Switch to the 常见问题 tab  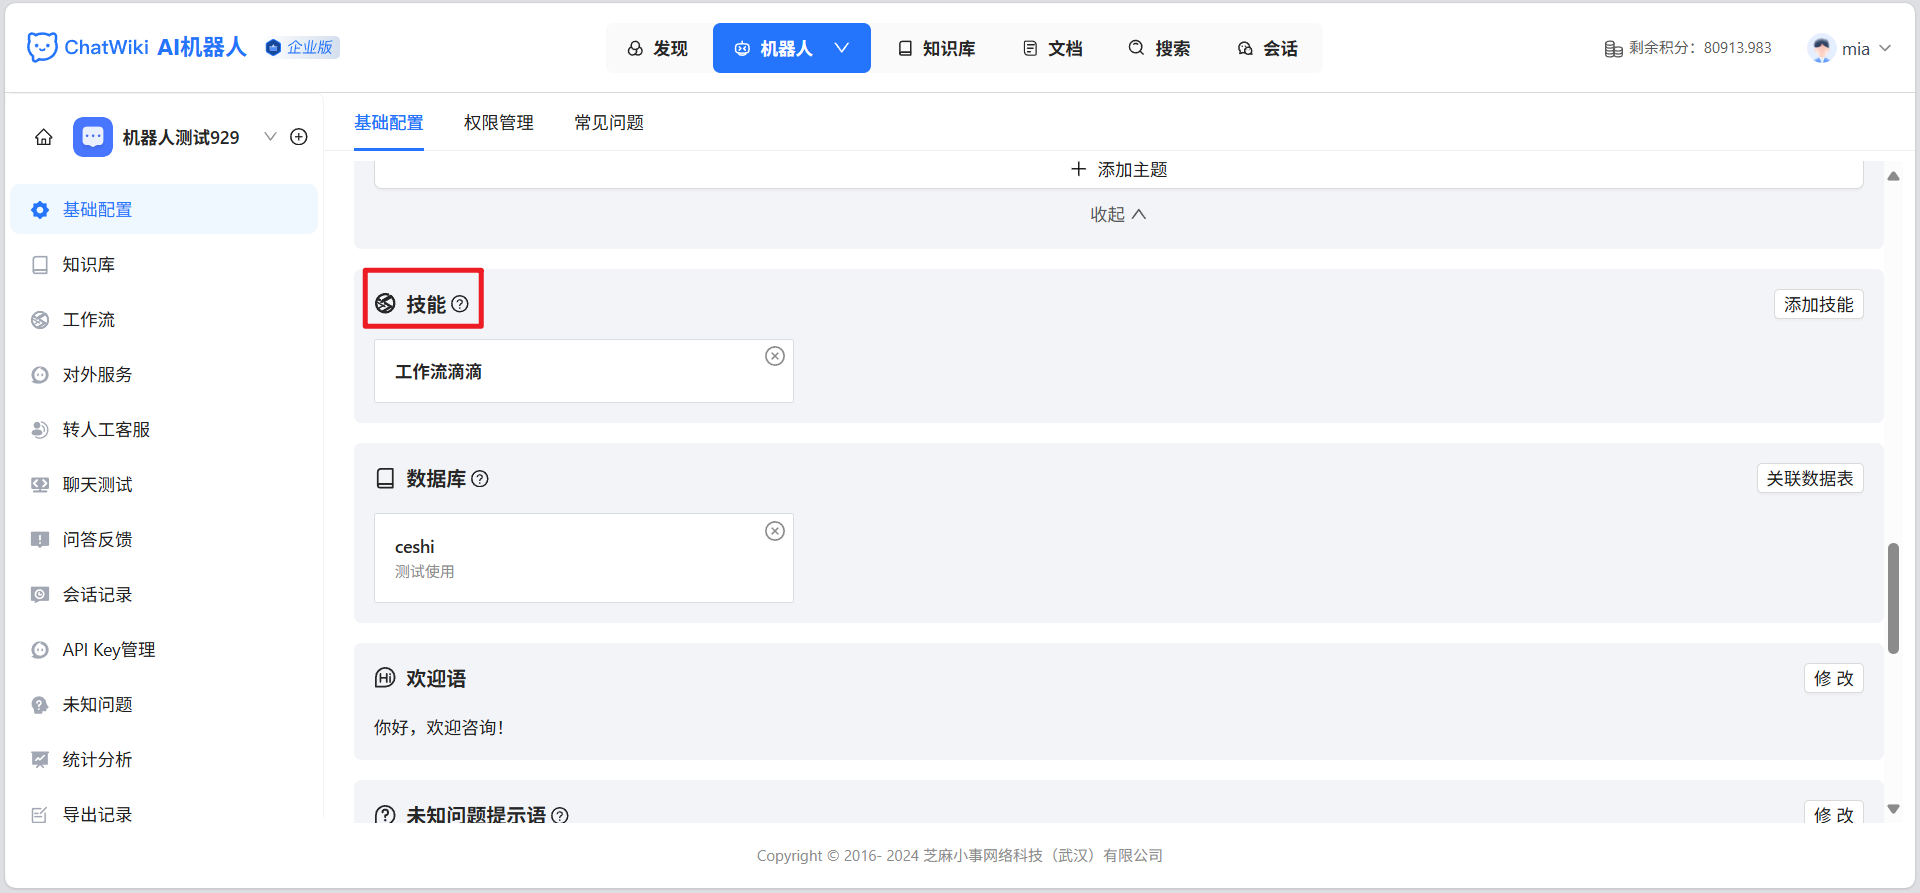609,123
